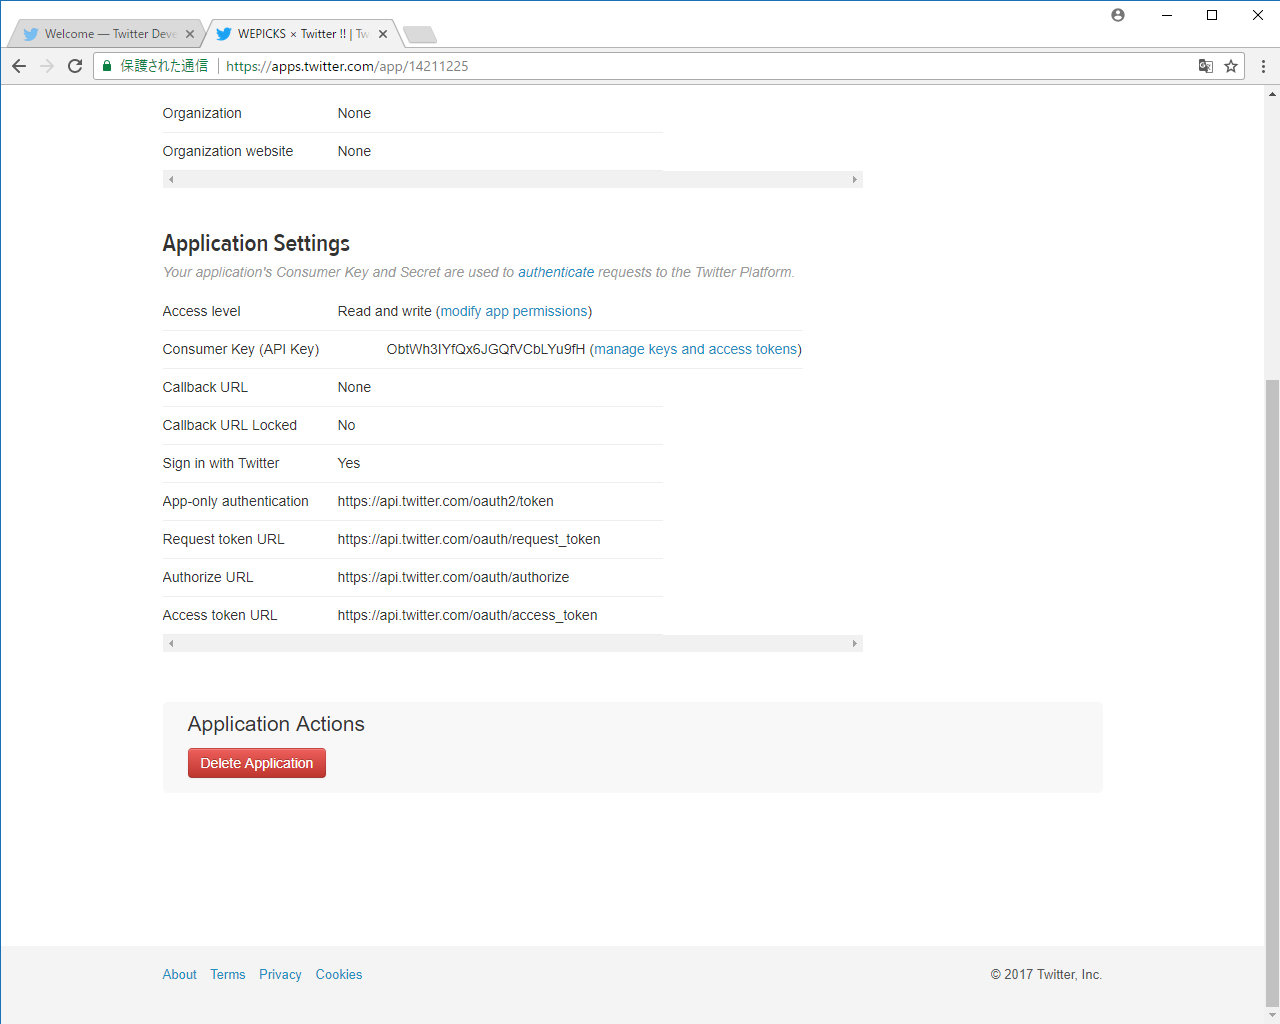Go back using the browser back arrow
Screen dimensions: 1280x1024
(x=19, y=66)
